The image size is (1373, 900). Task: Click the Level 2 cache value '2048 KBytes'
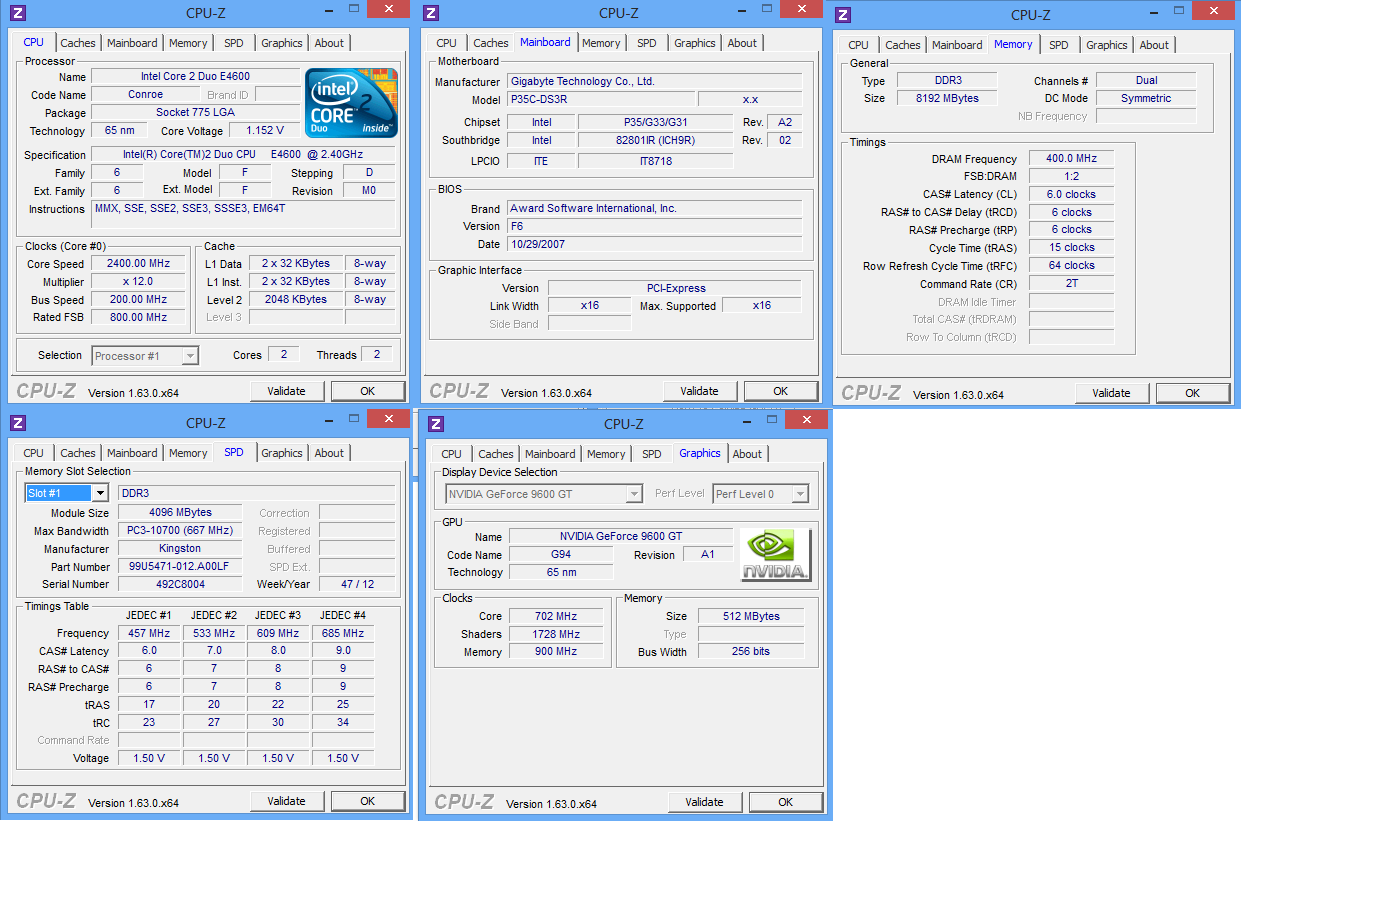296,299
